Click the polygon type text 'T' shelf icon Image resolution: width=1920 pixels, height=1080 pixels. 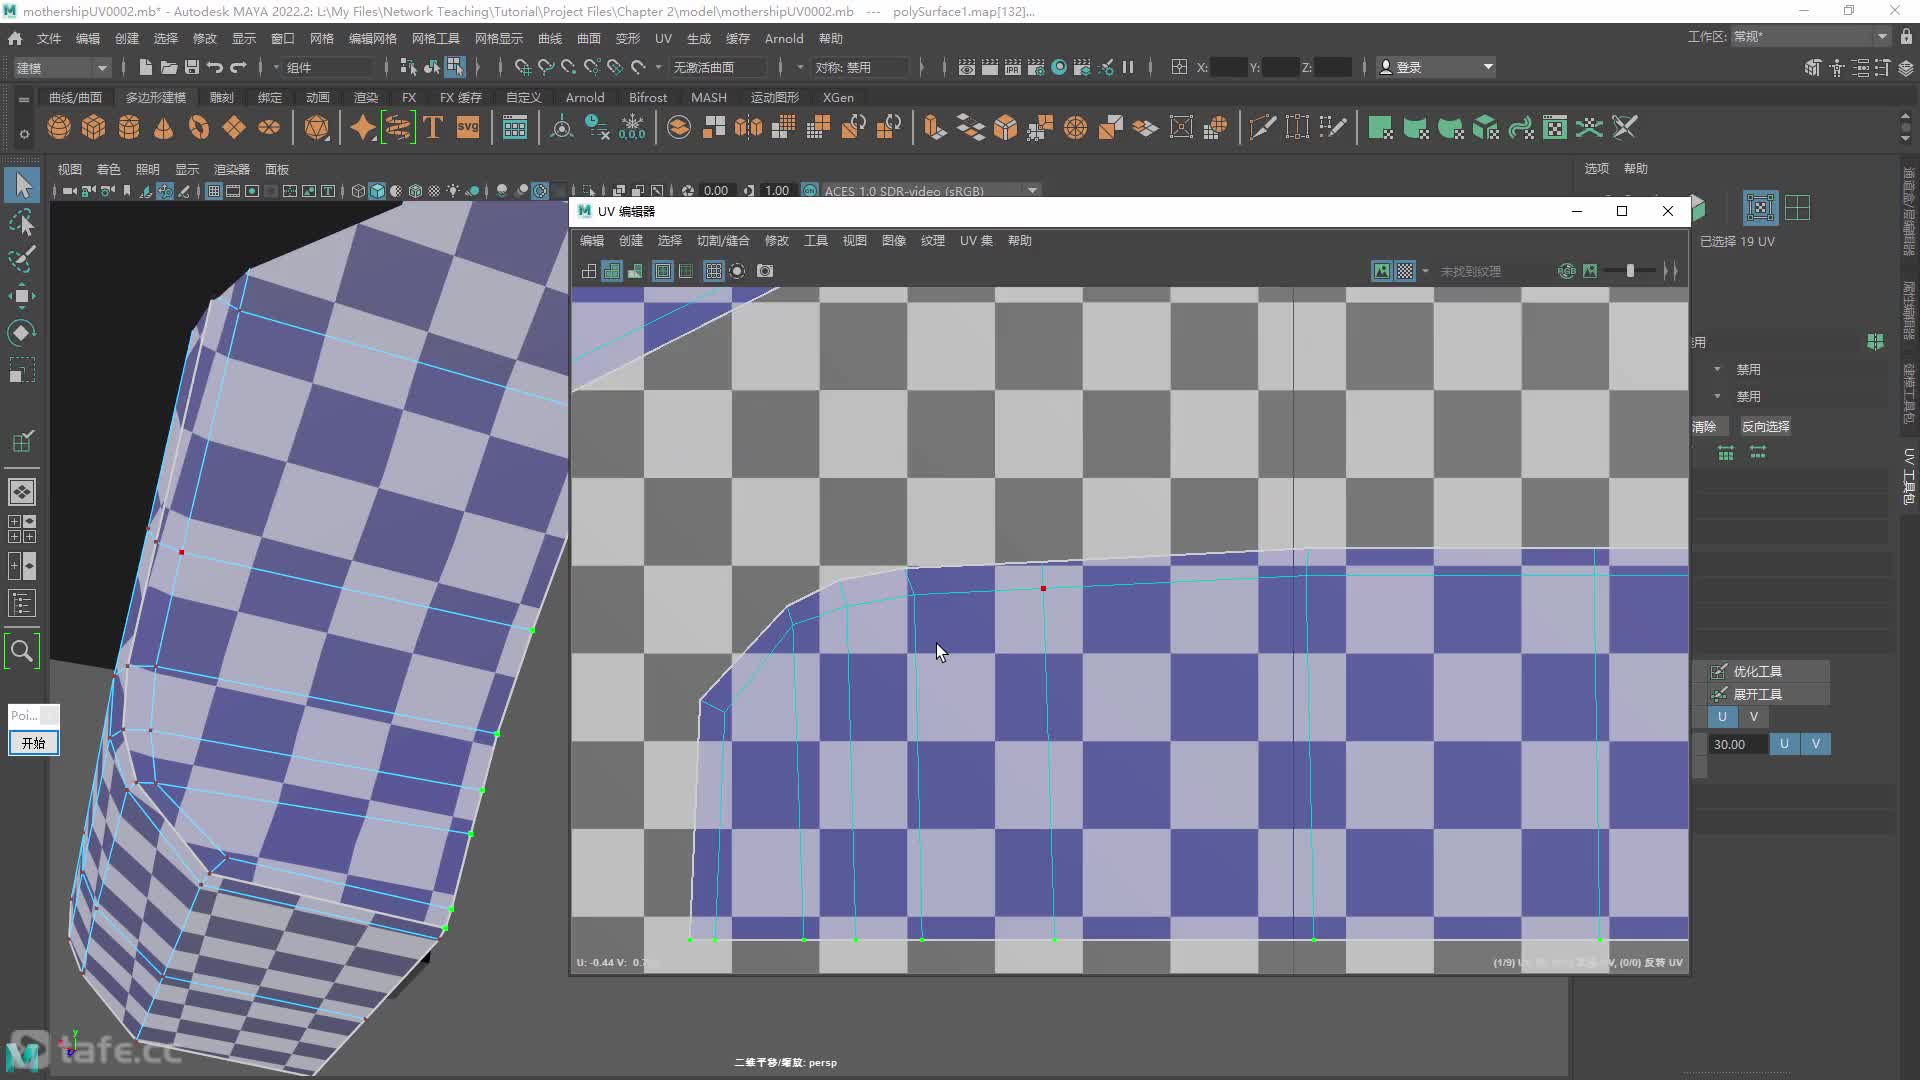(x=433, y=128)
